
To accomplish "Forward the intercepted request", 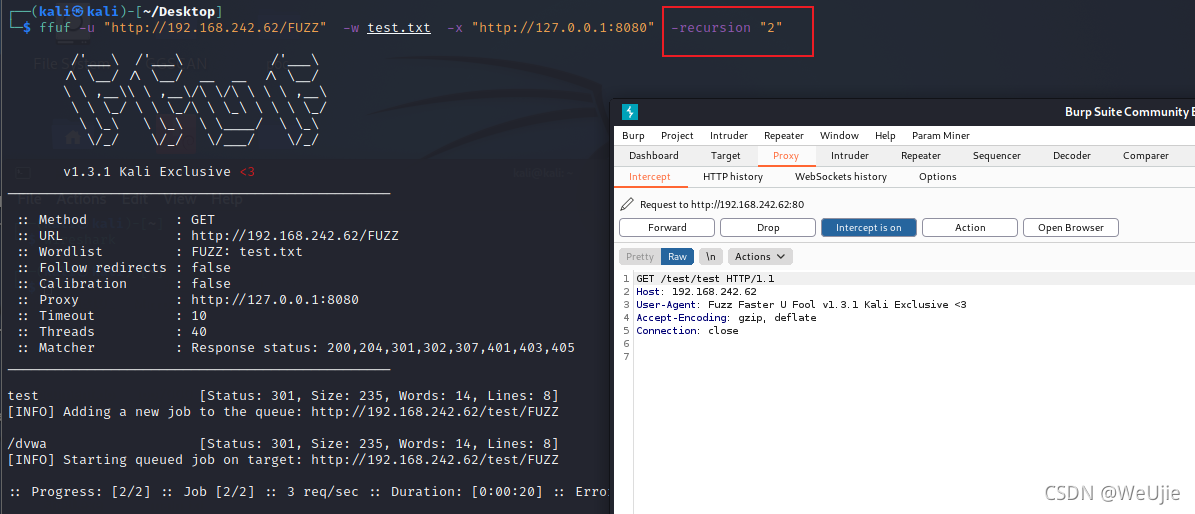I will click(667, 227).
